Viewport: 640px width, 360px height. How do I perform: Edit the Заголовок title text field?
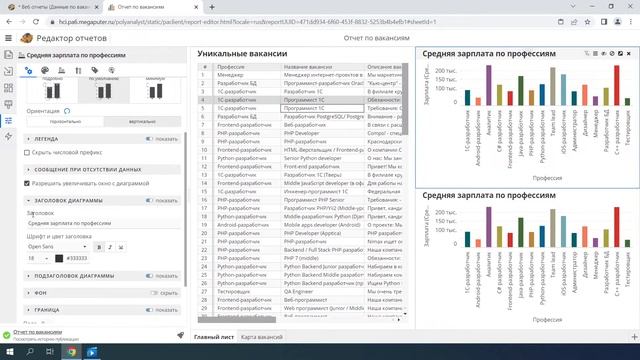click(103, 223)
